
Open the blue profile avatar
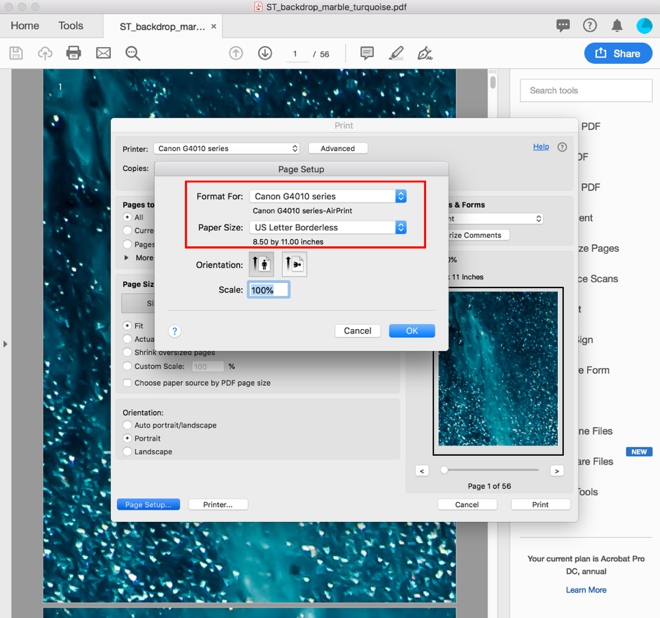644,26
